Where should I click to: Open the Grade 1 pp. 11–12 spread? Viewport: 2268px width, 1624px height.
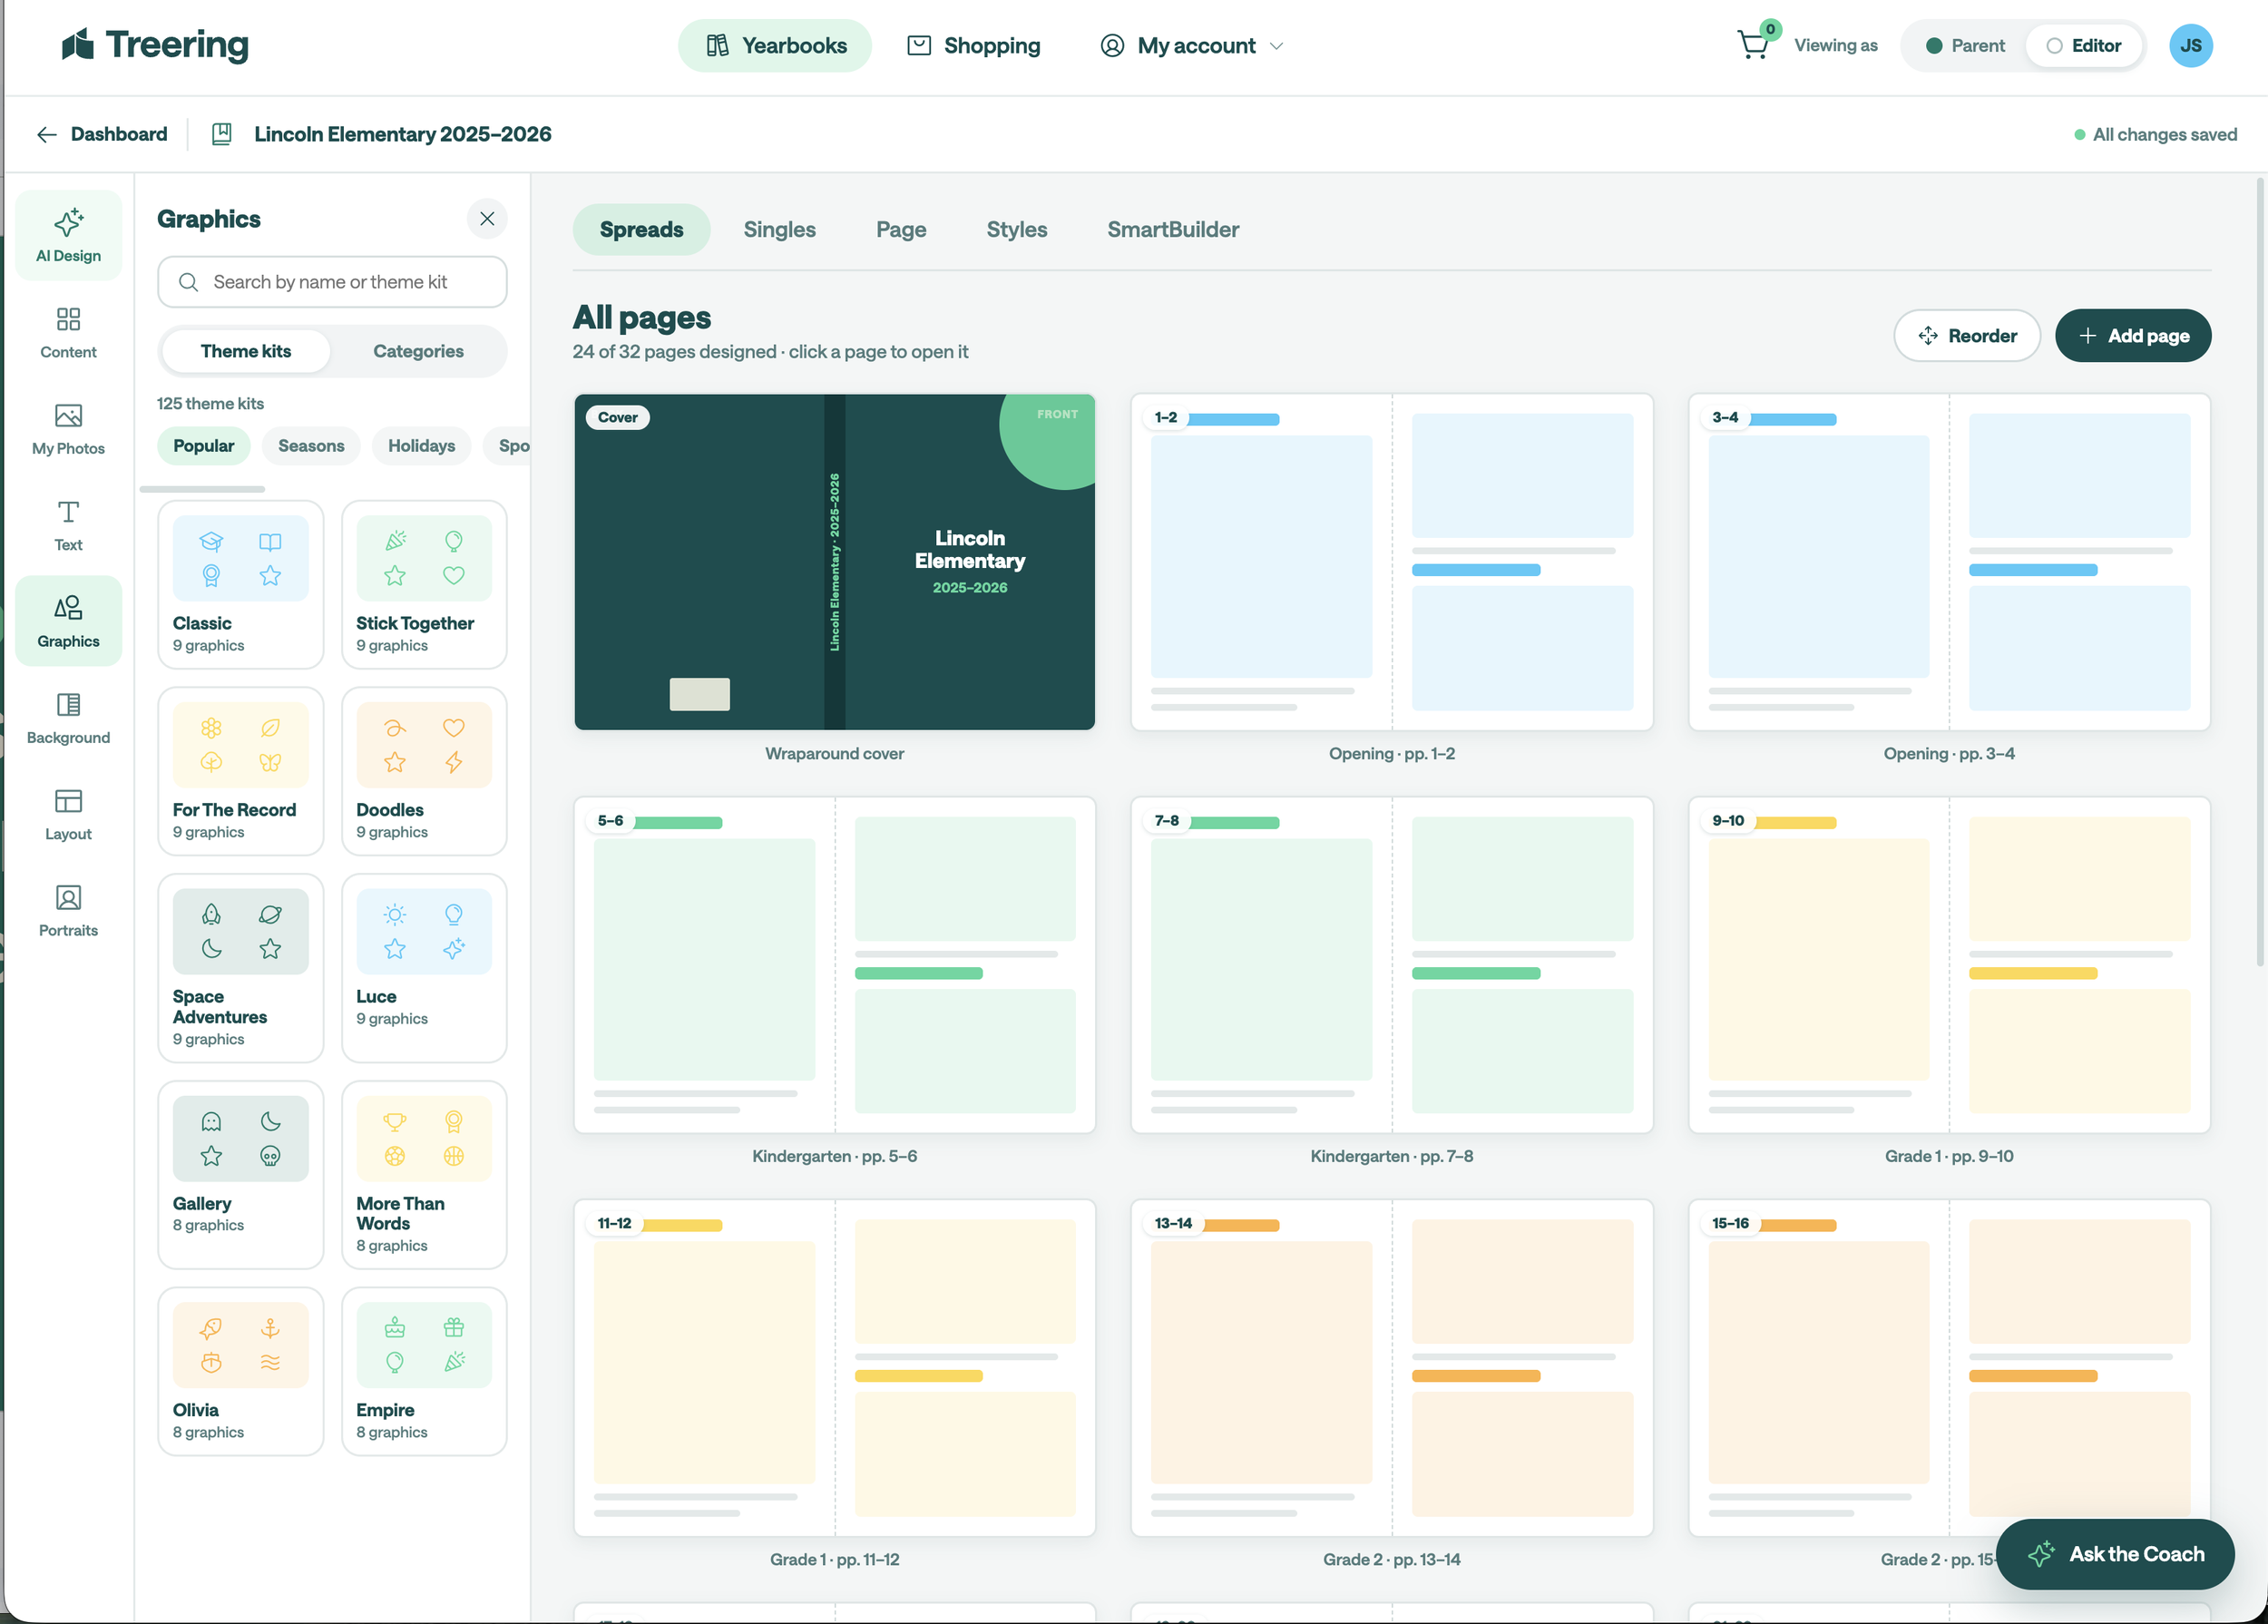[834, 1368]
